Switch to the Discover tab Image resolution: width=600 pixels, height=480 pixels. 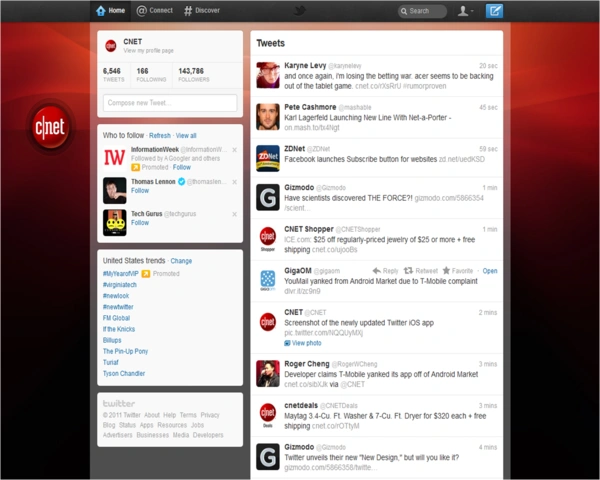[x=202, y=11]
